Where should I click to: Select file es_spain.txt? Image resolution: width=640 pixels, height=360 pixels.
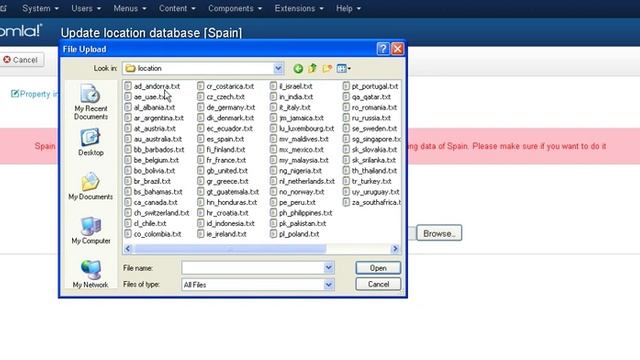tap(220, 139)
